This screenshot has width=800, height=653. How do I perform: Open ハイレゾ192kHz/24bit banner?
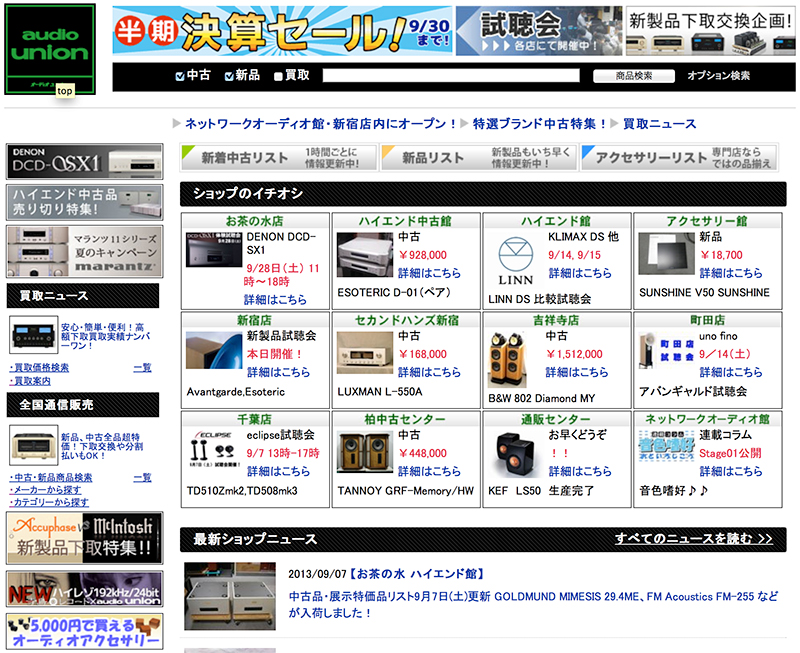click(85, 589)
